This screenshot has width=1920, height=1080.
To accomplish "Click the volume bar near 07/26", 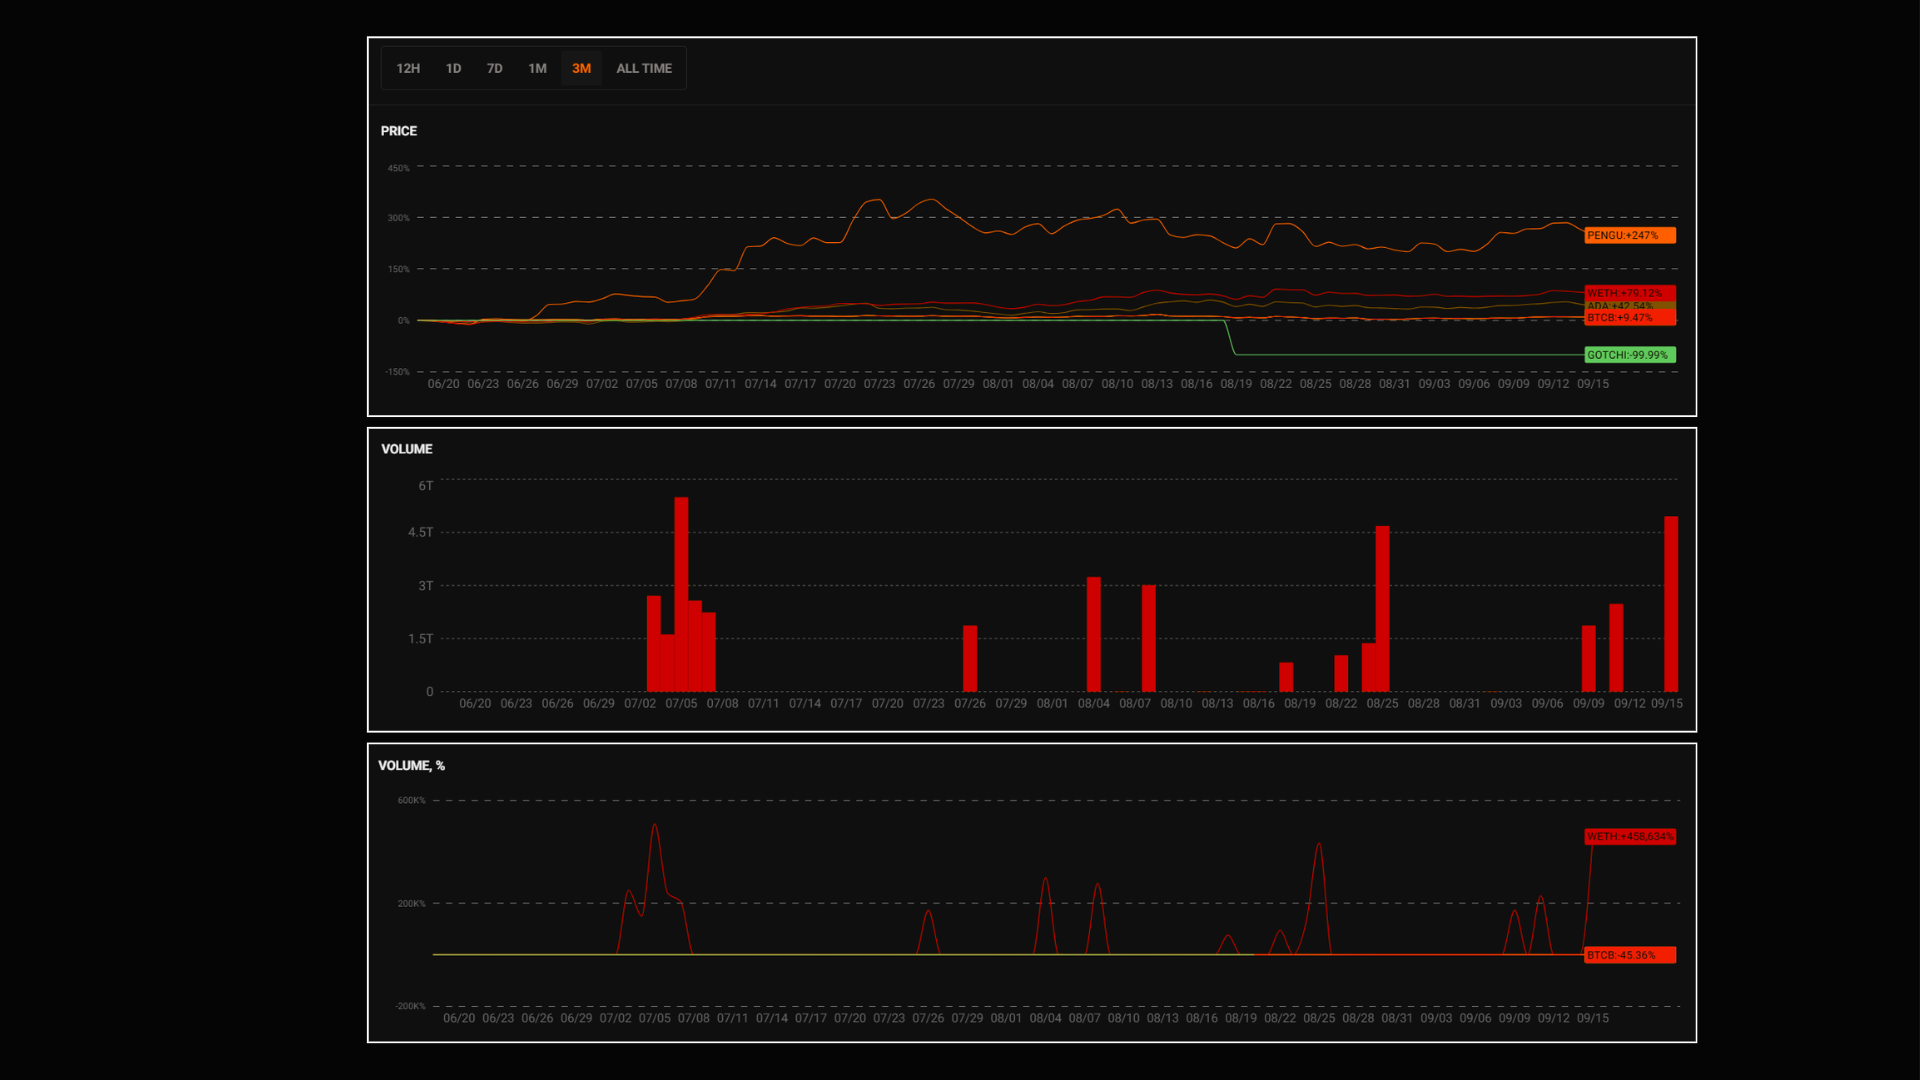I will tap(969, 658).
